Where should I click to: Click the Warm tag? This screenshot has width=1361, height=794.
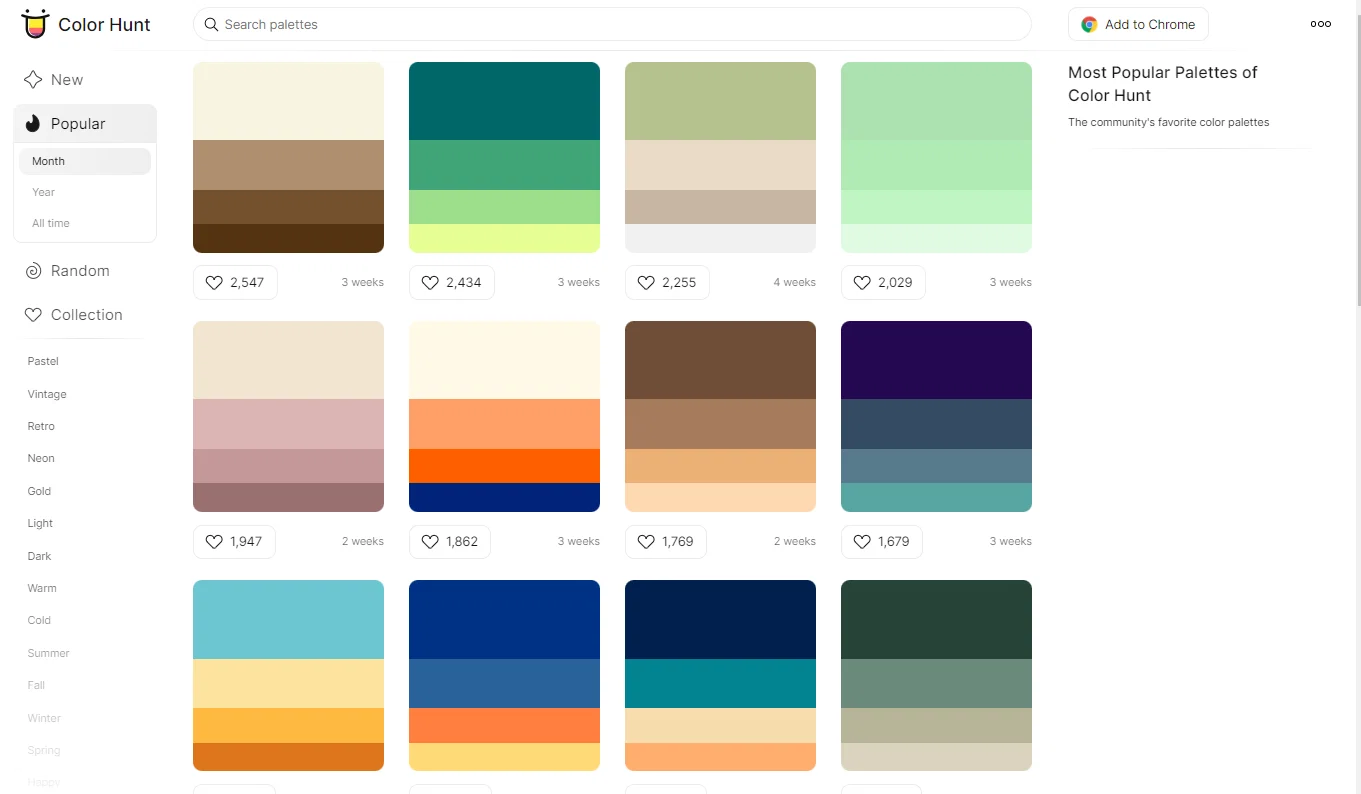42,588
